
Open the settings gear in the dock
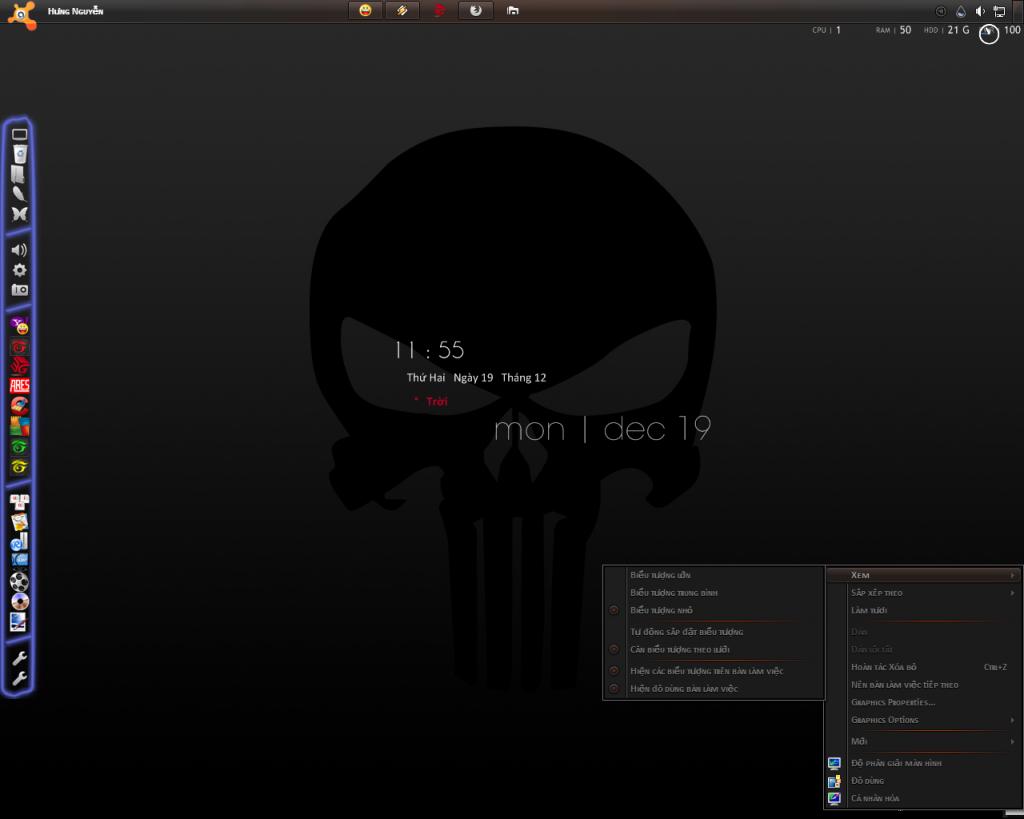pos(20,270)
